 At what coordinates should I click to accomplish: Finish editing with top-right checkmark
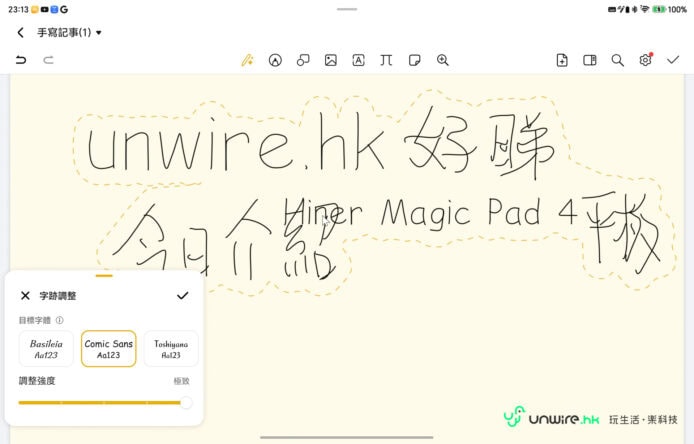point(673,59)
